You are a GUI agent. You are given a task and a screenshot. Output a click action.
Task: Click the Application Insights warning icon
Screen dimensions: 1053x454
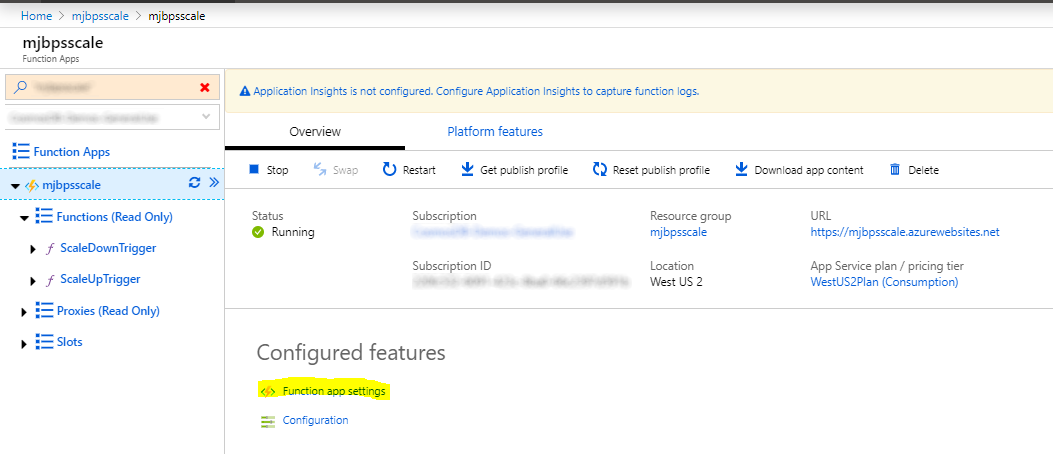coord(244,91)
